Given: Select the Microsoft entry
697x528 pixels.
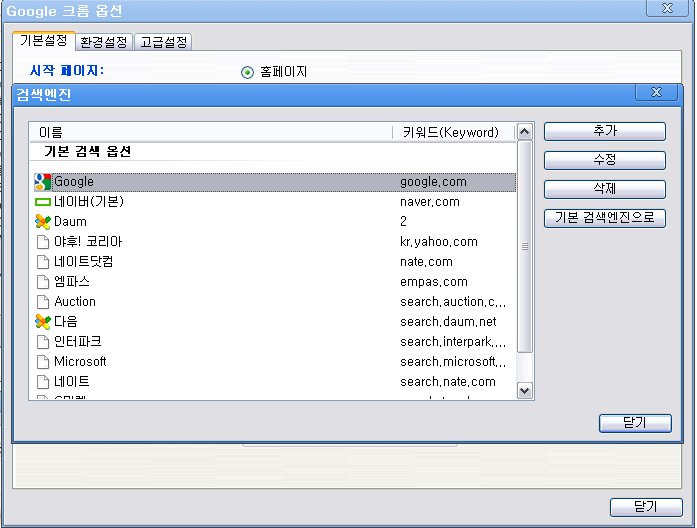Looking at the screenshot, I should click(80, 362).
